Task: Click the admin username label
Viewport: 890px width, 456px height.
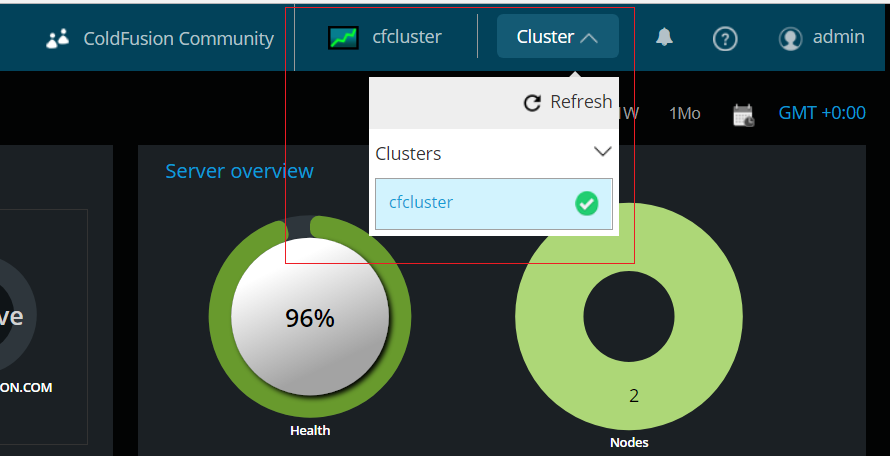Action: [838, 37]
